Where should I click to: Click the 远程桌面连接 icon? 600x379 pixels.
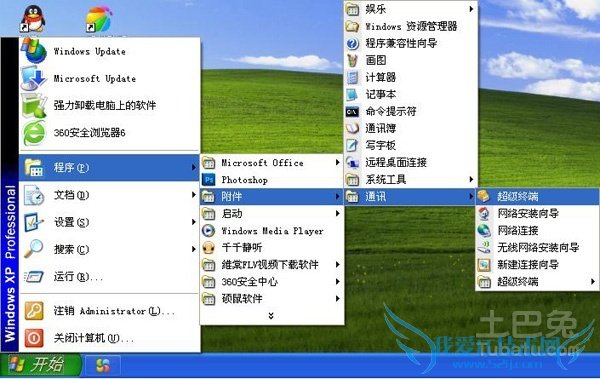(x=352, y=162)
